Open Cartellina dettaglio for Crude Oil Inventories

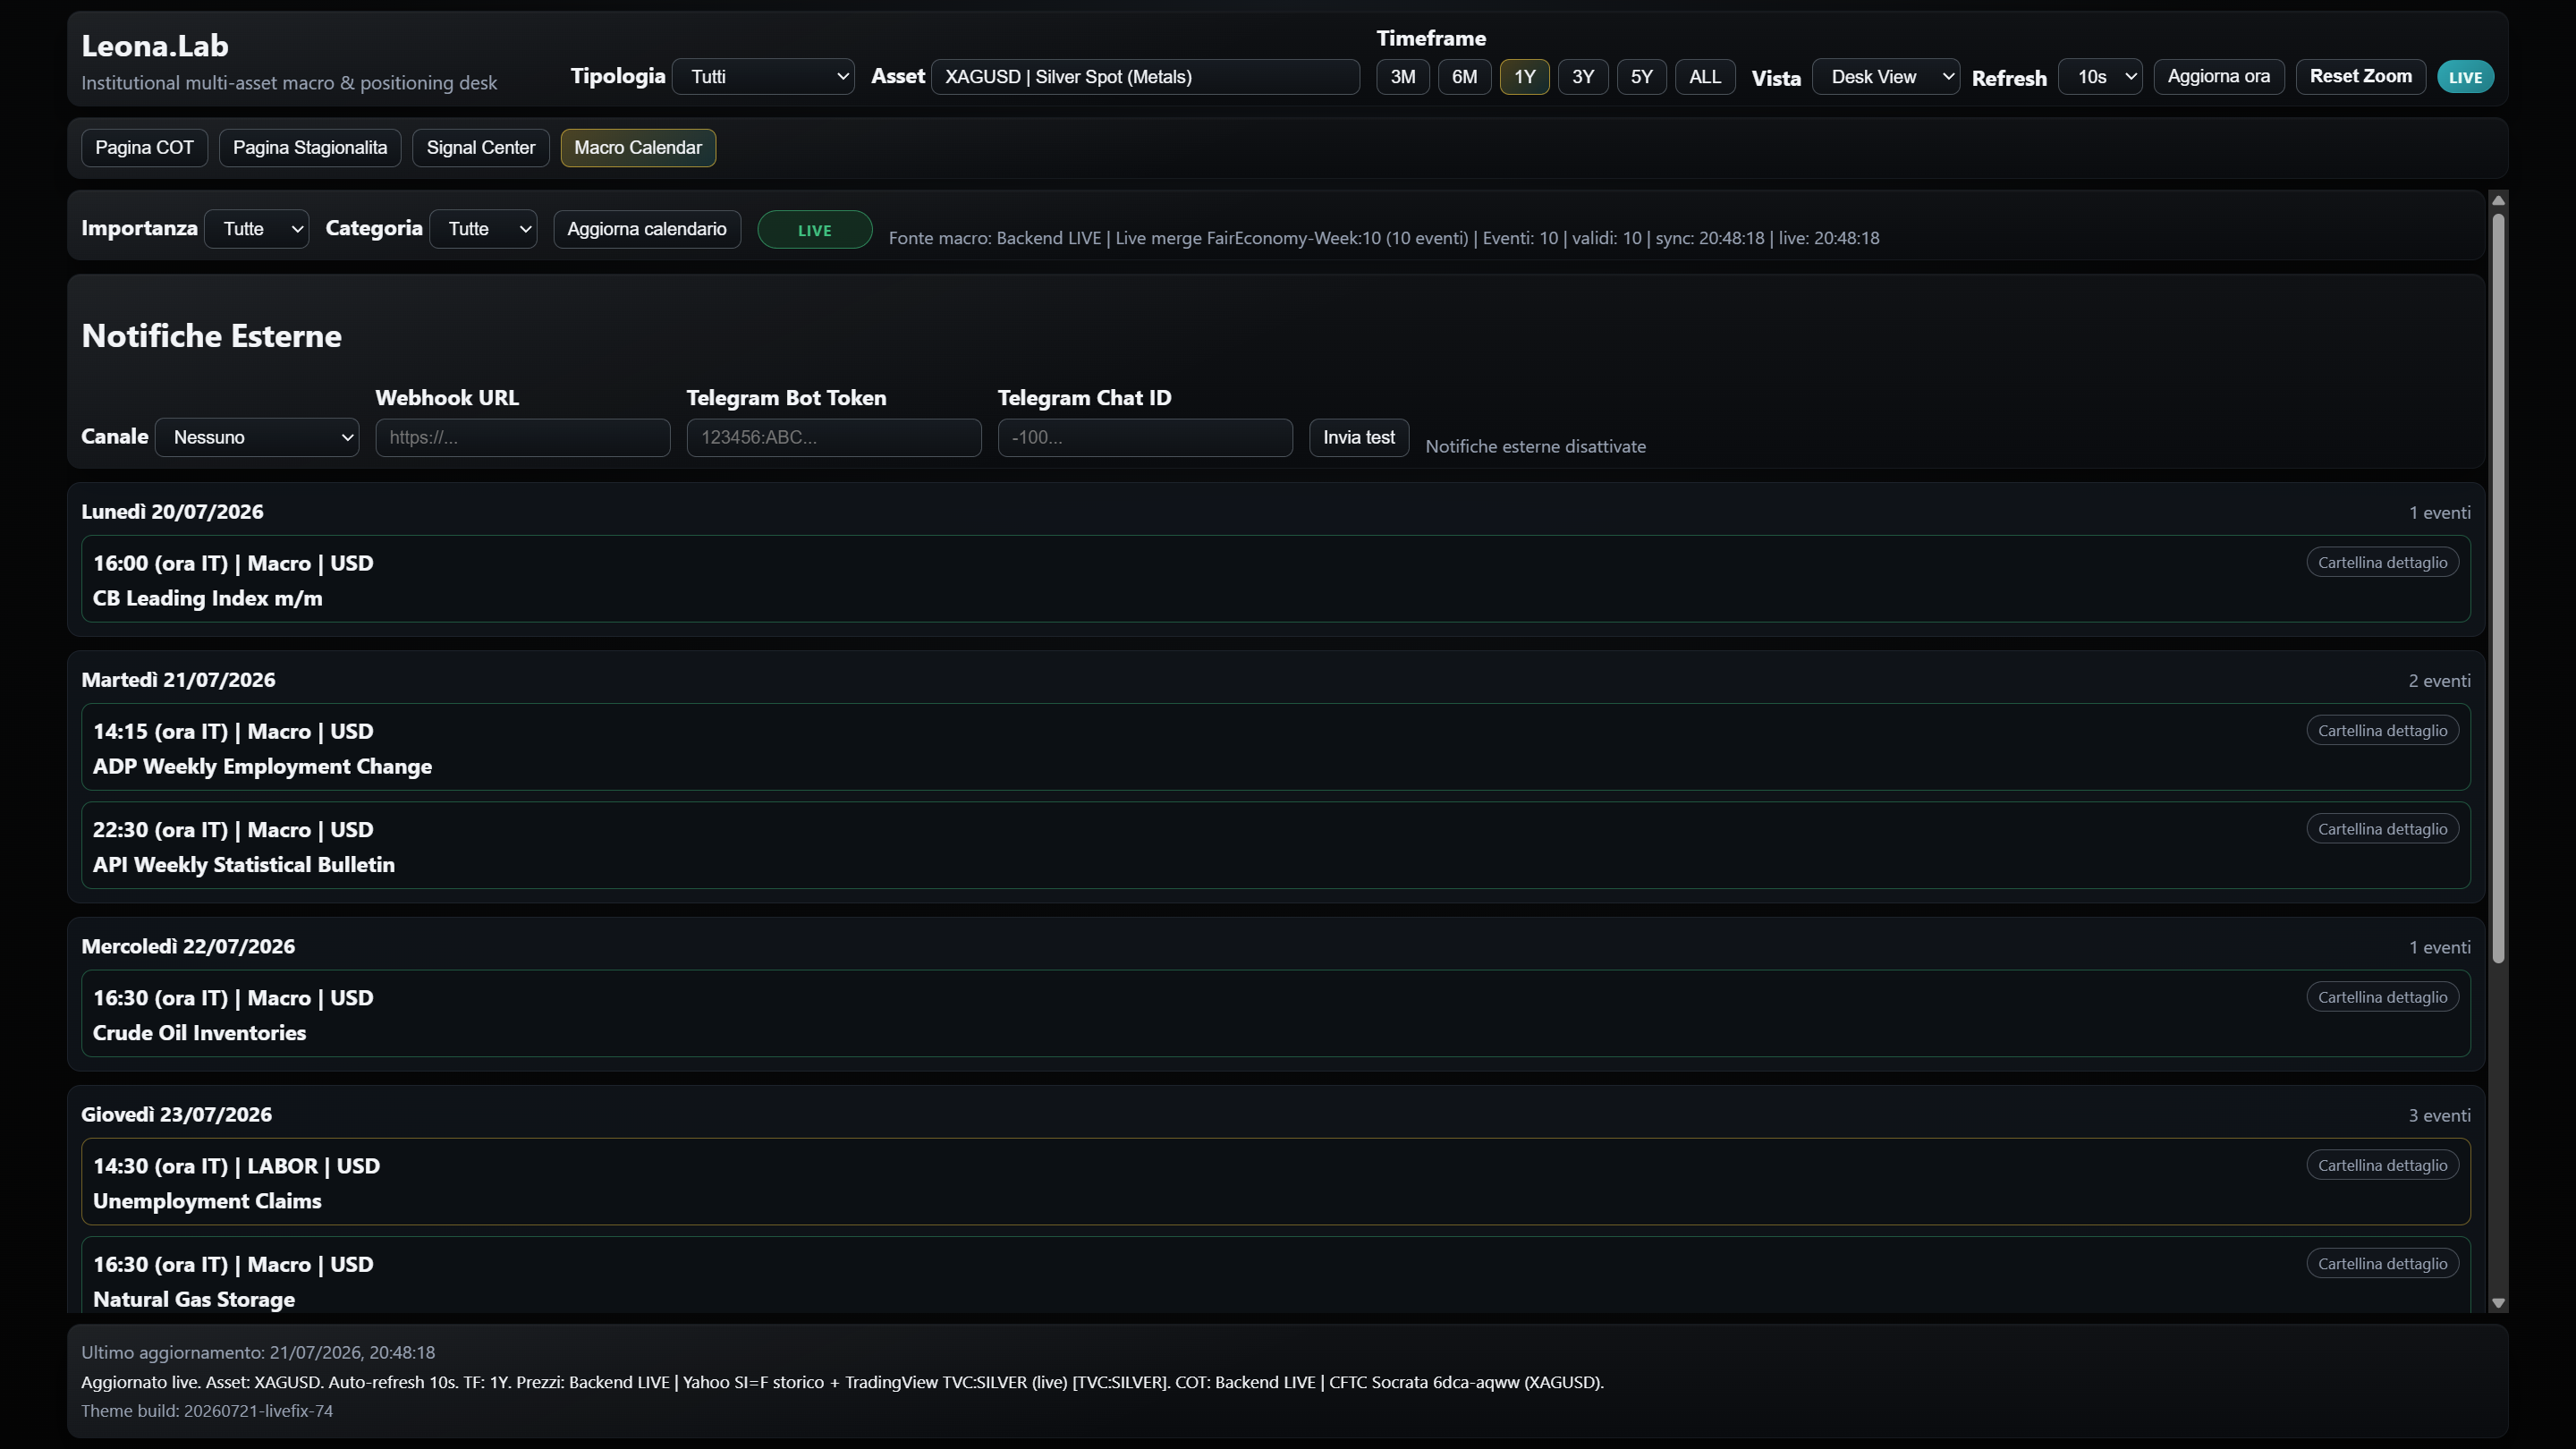tap(2382, 997)
